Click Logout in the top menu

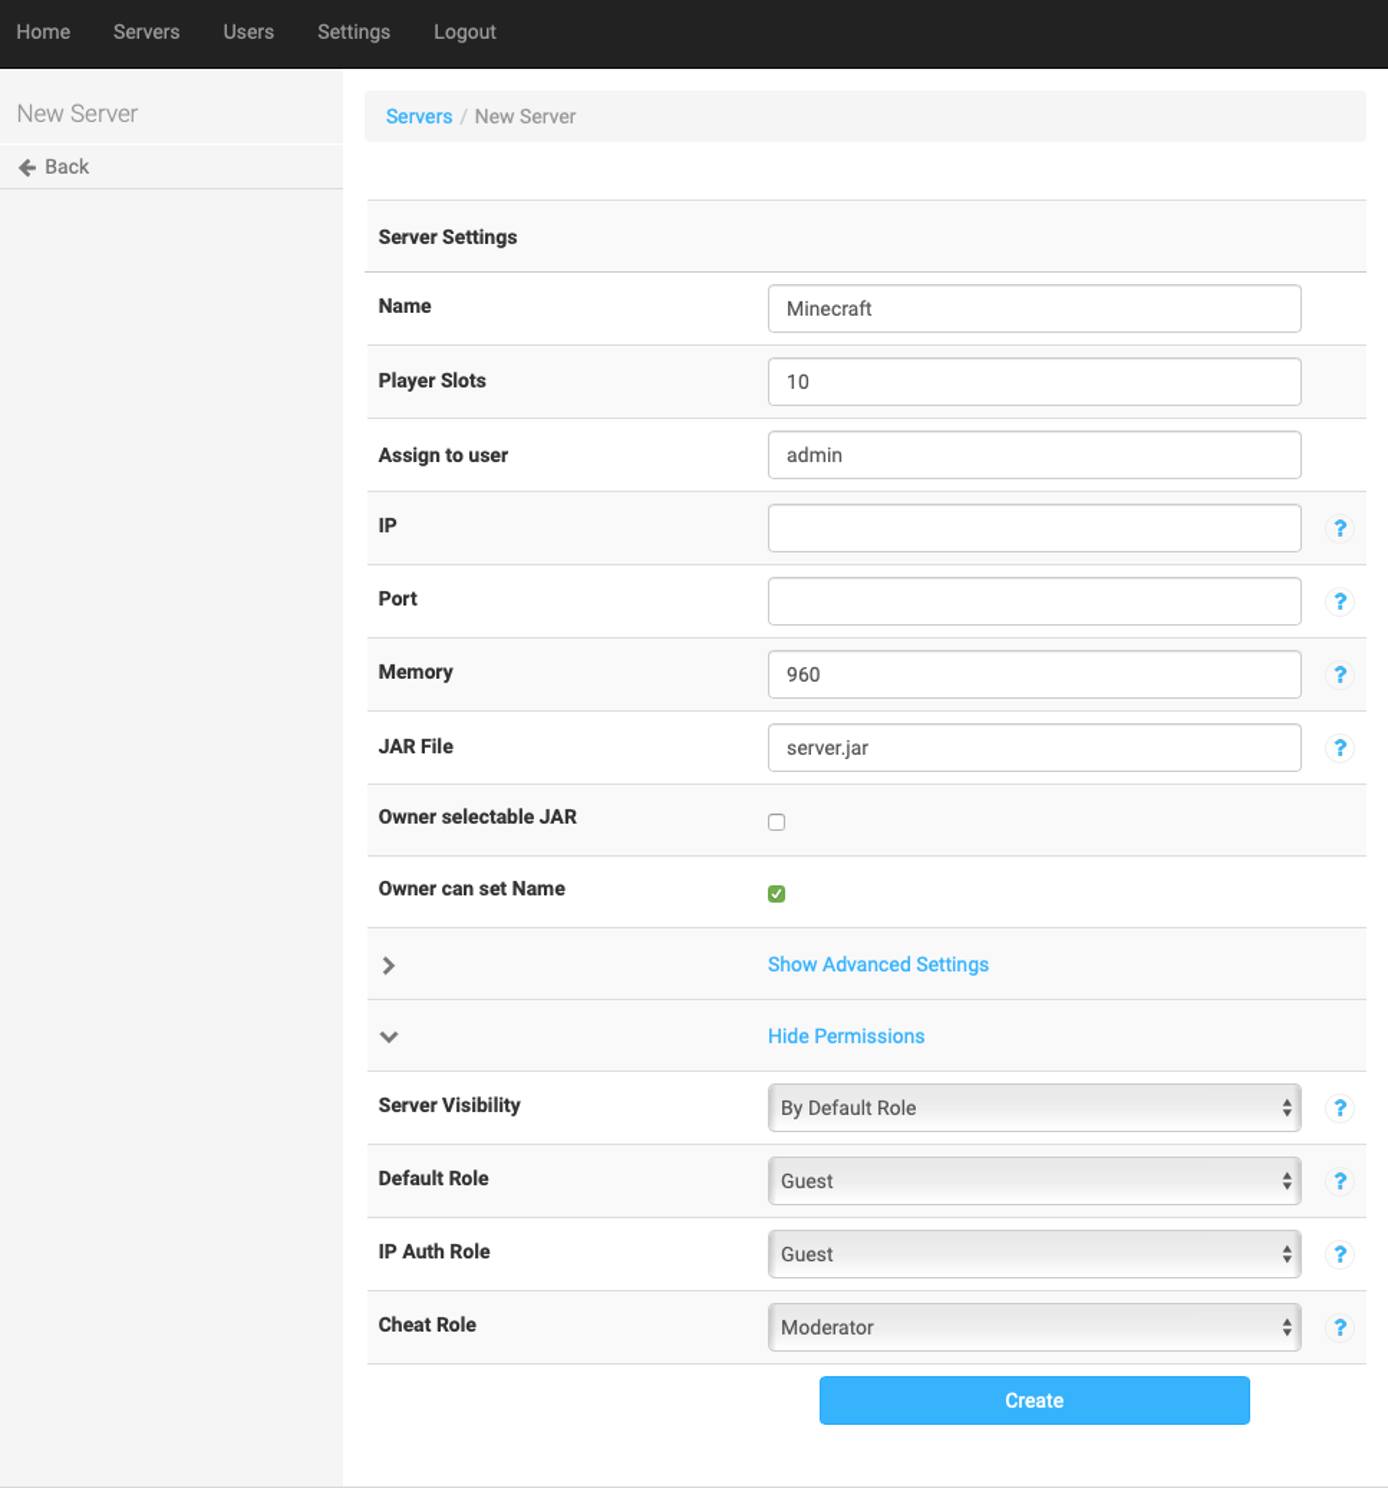pos(464,31)
